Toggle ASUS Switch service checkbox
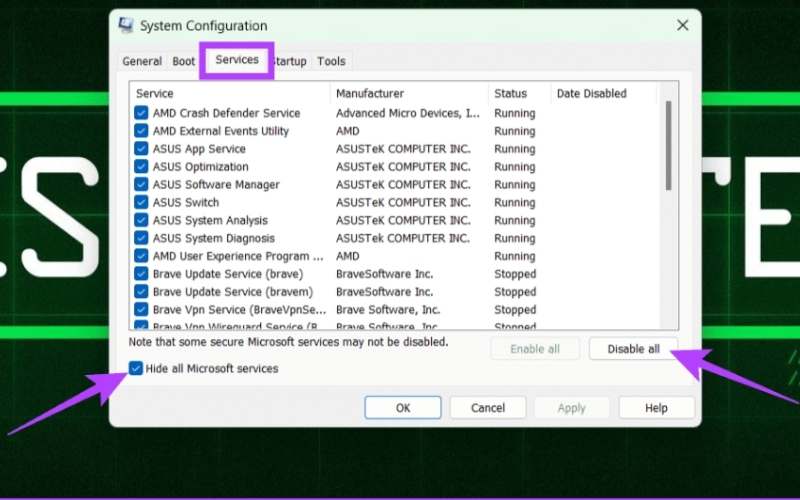Image resolution: width=800 pixels, height=500 pixels. (141, 202)
